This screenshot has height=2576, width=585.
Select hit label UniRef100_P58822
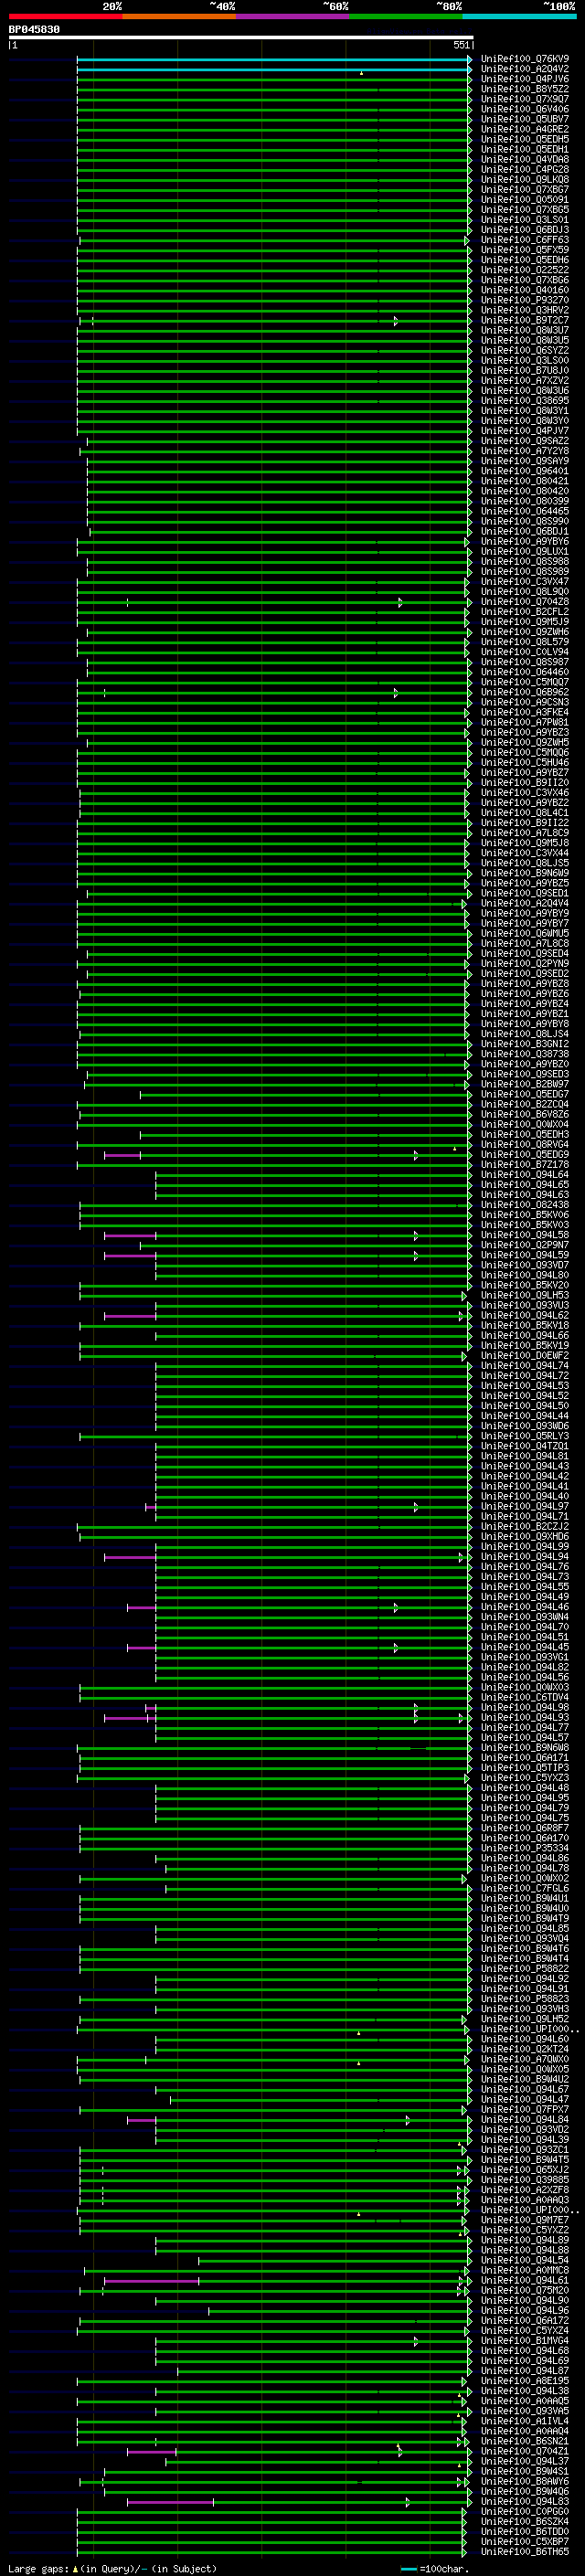pyautogui.click(x=525, y=1969)
